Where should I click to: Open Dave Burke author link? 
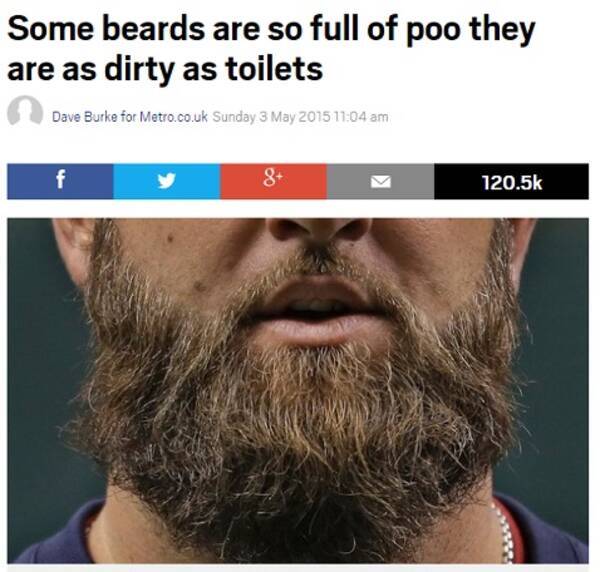(x=84, y=116)
